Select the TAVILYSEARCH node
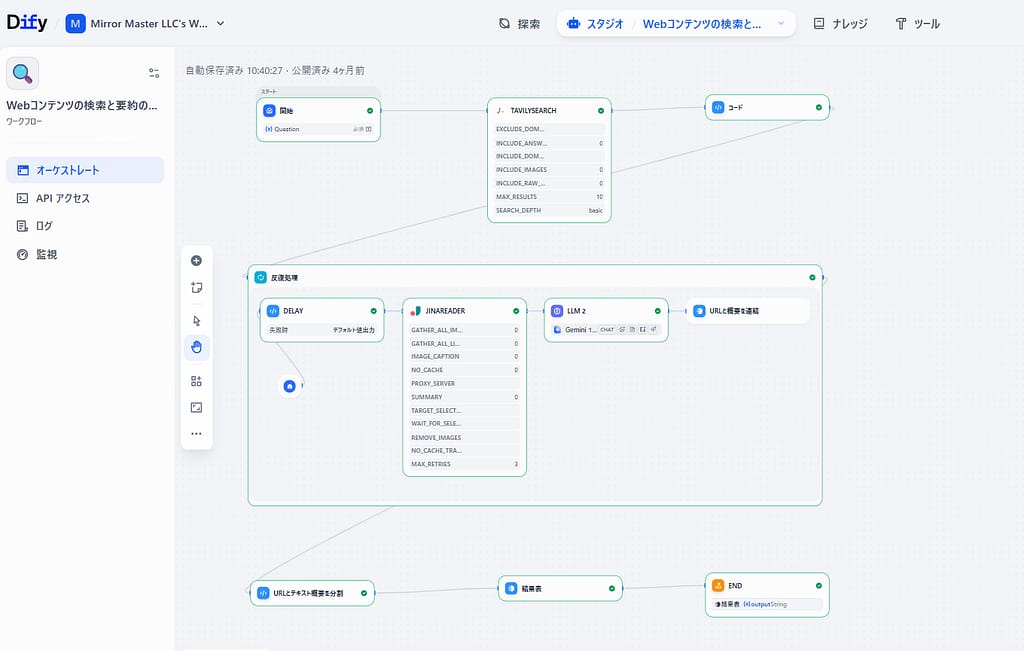This screenshot has height=651, width=1024. pyautogui.click(x=533, y=111)
